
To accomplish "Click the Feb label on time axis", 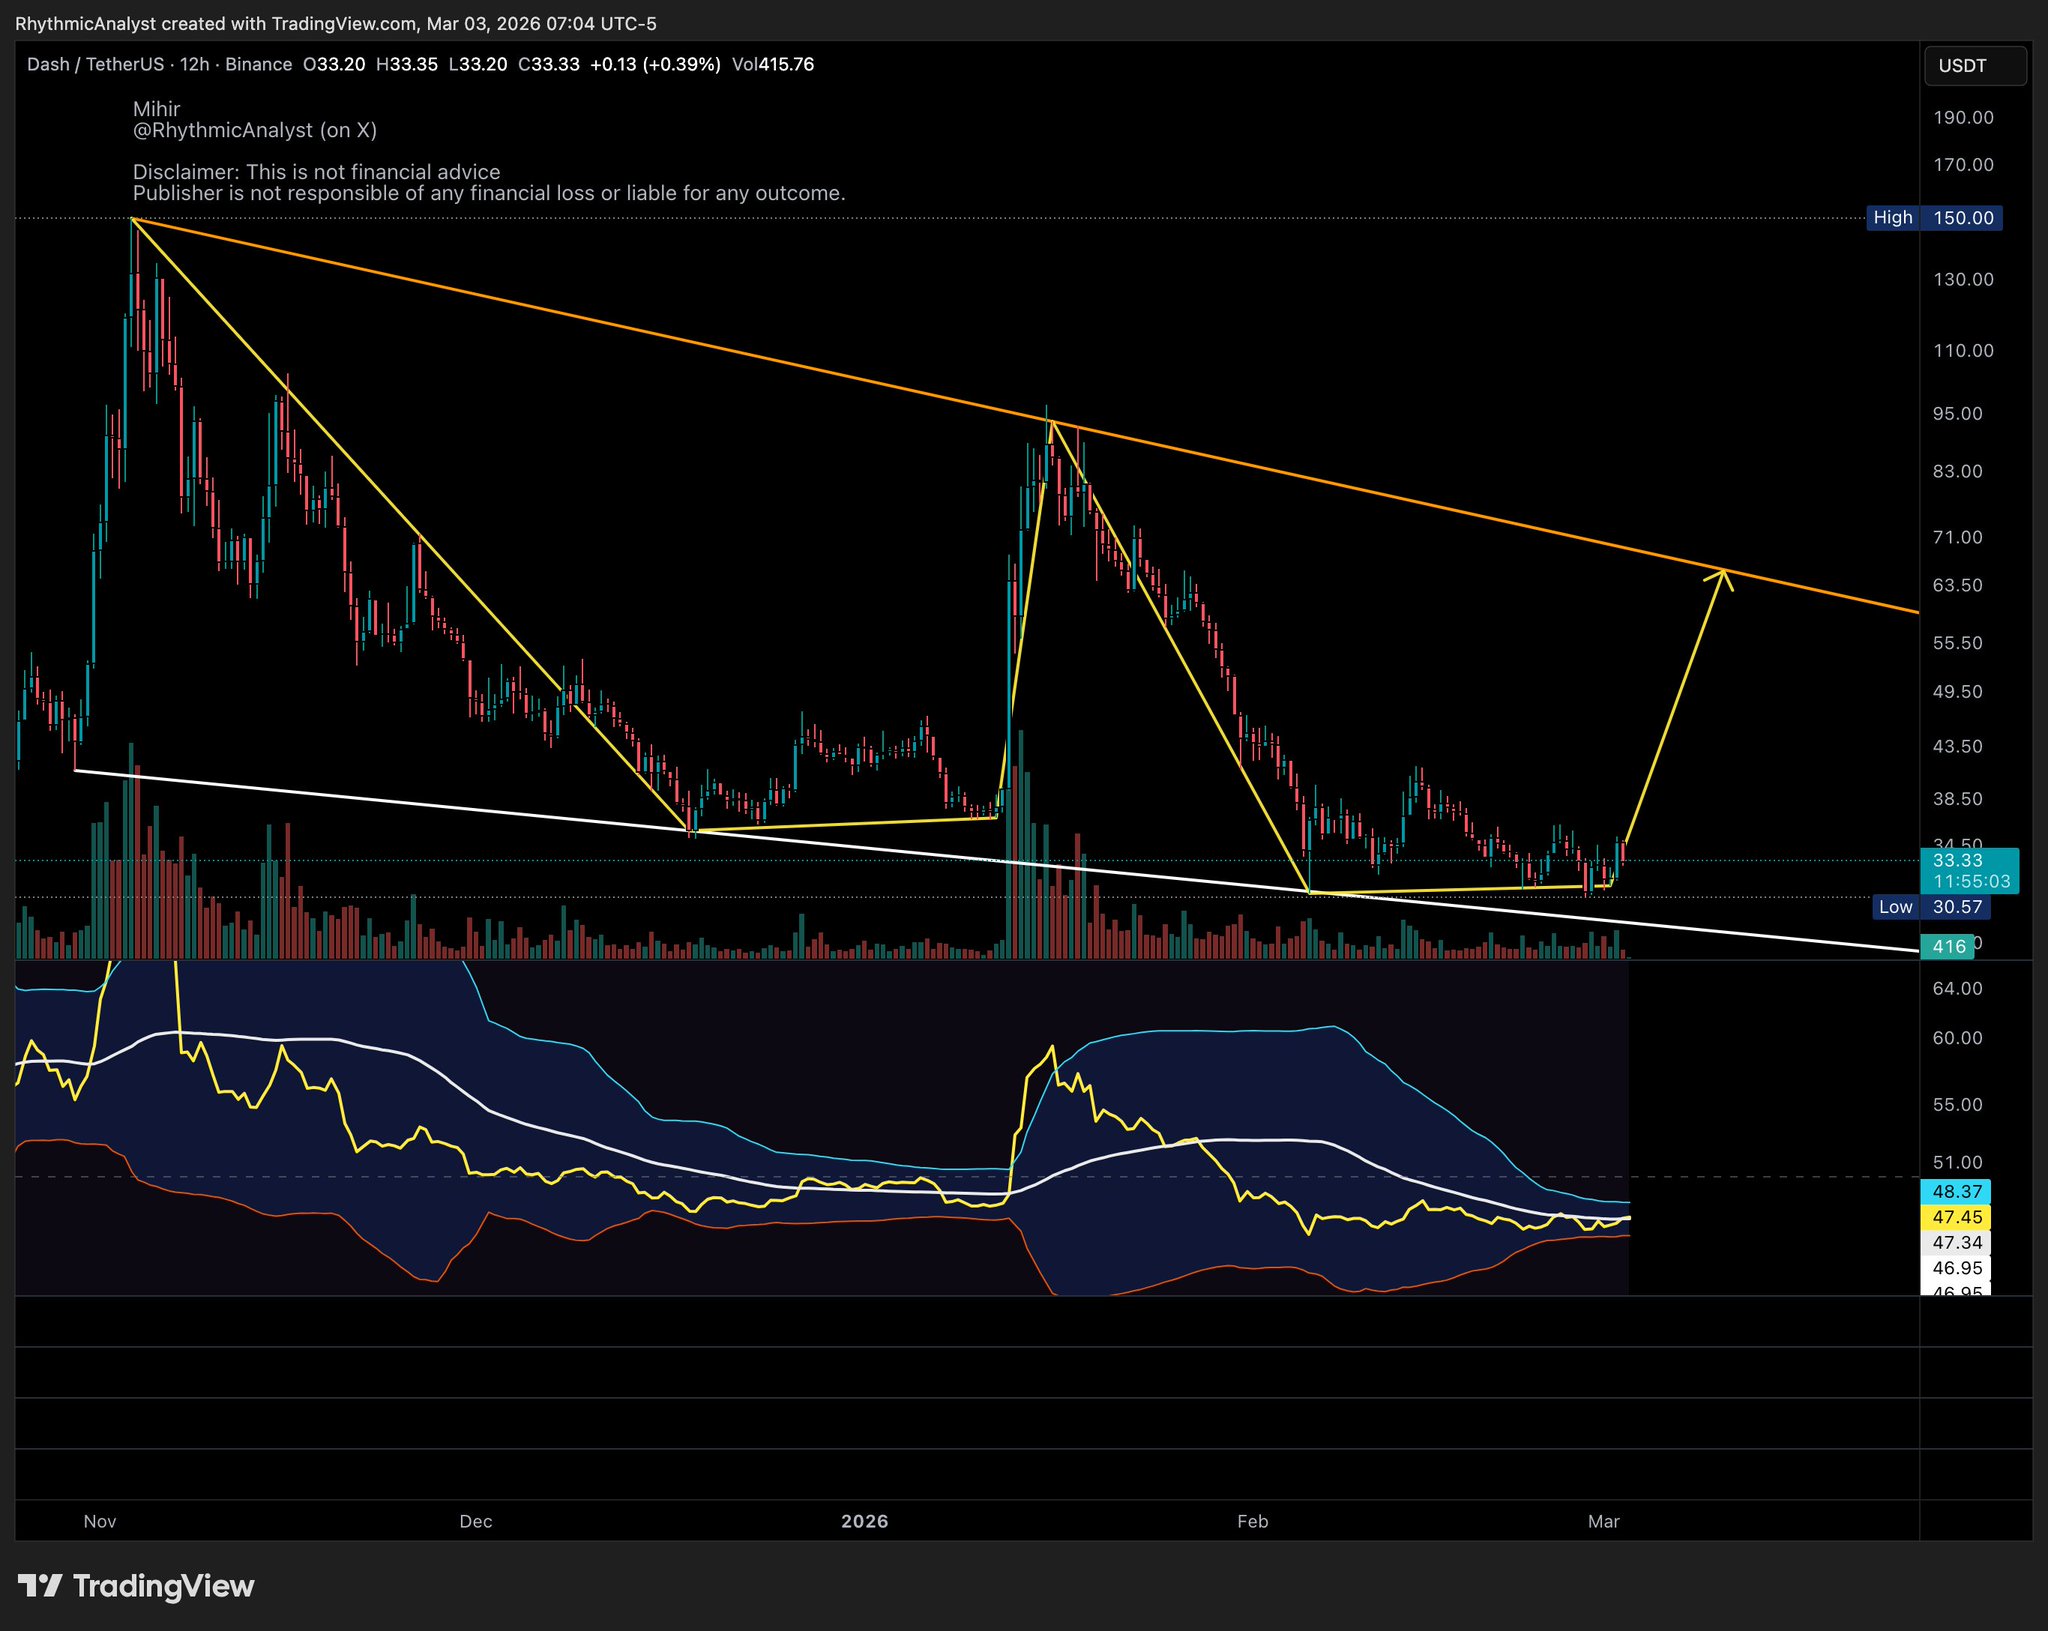I will (1252, 1521).
